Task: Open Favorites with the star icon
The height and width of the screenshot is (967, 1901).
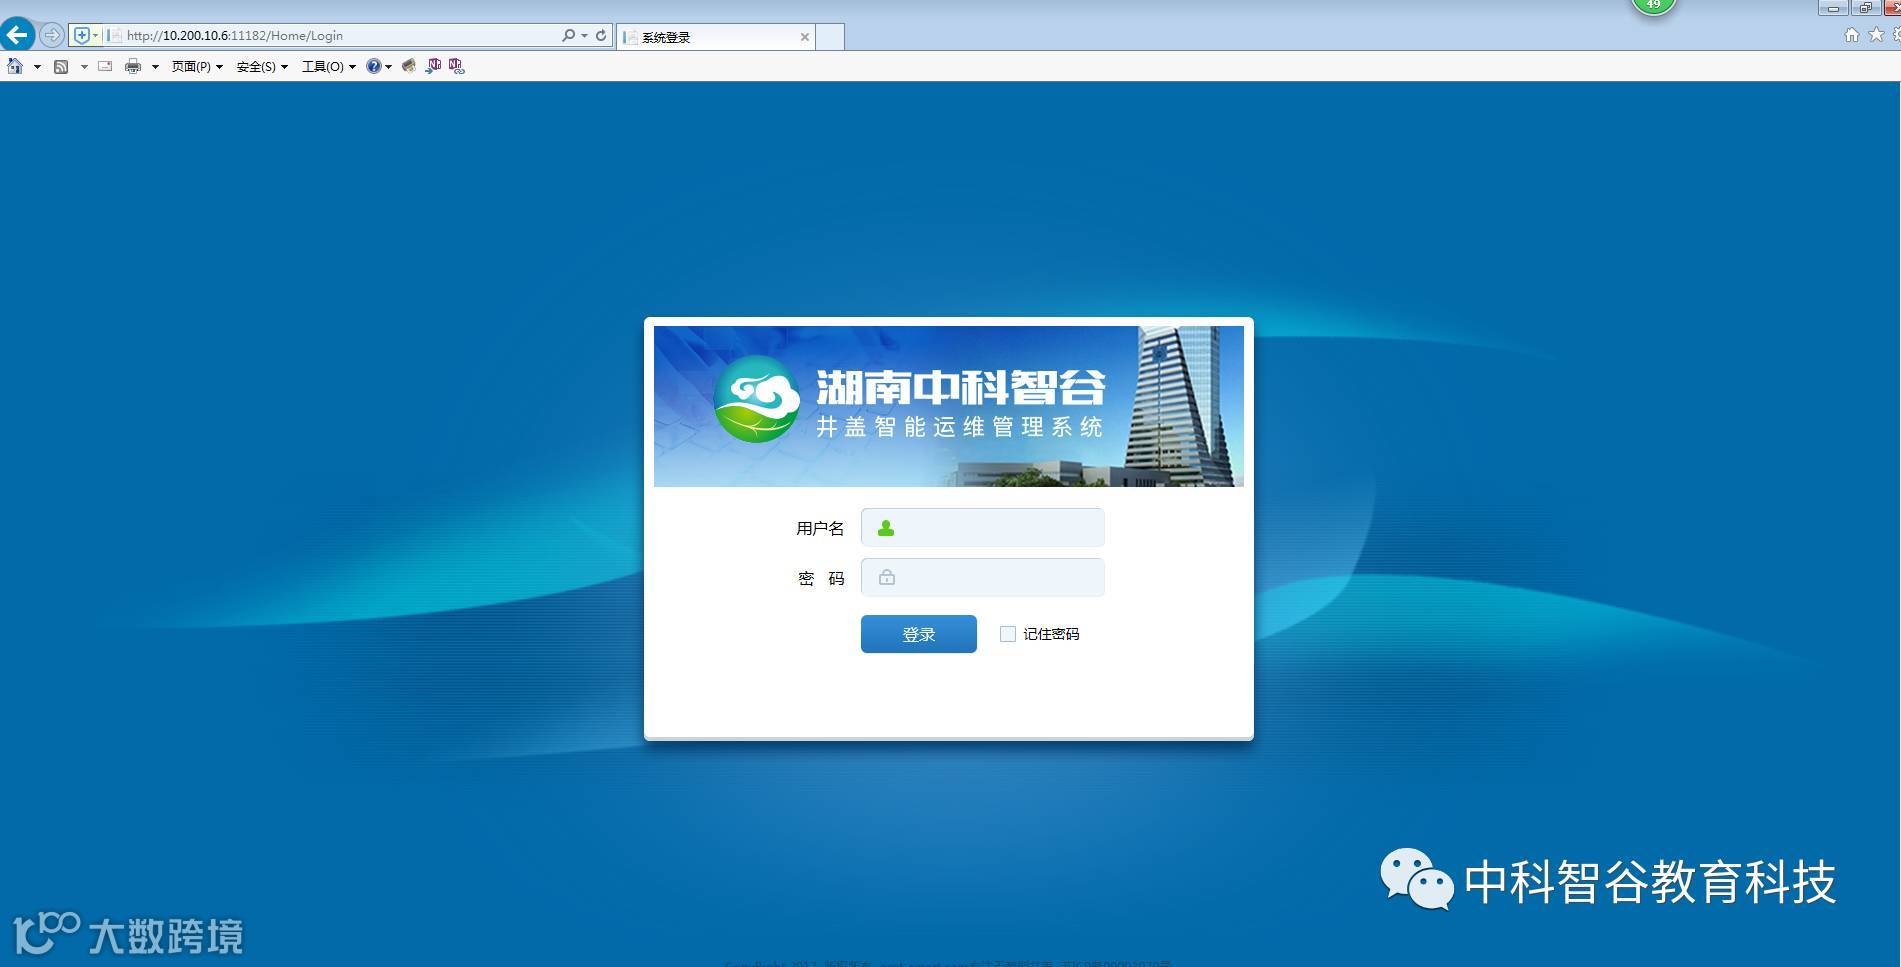Action: [1876, 35]
